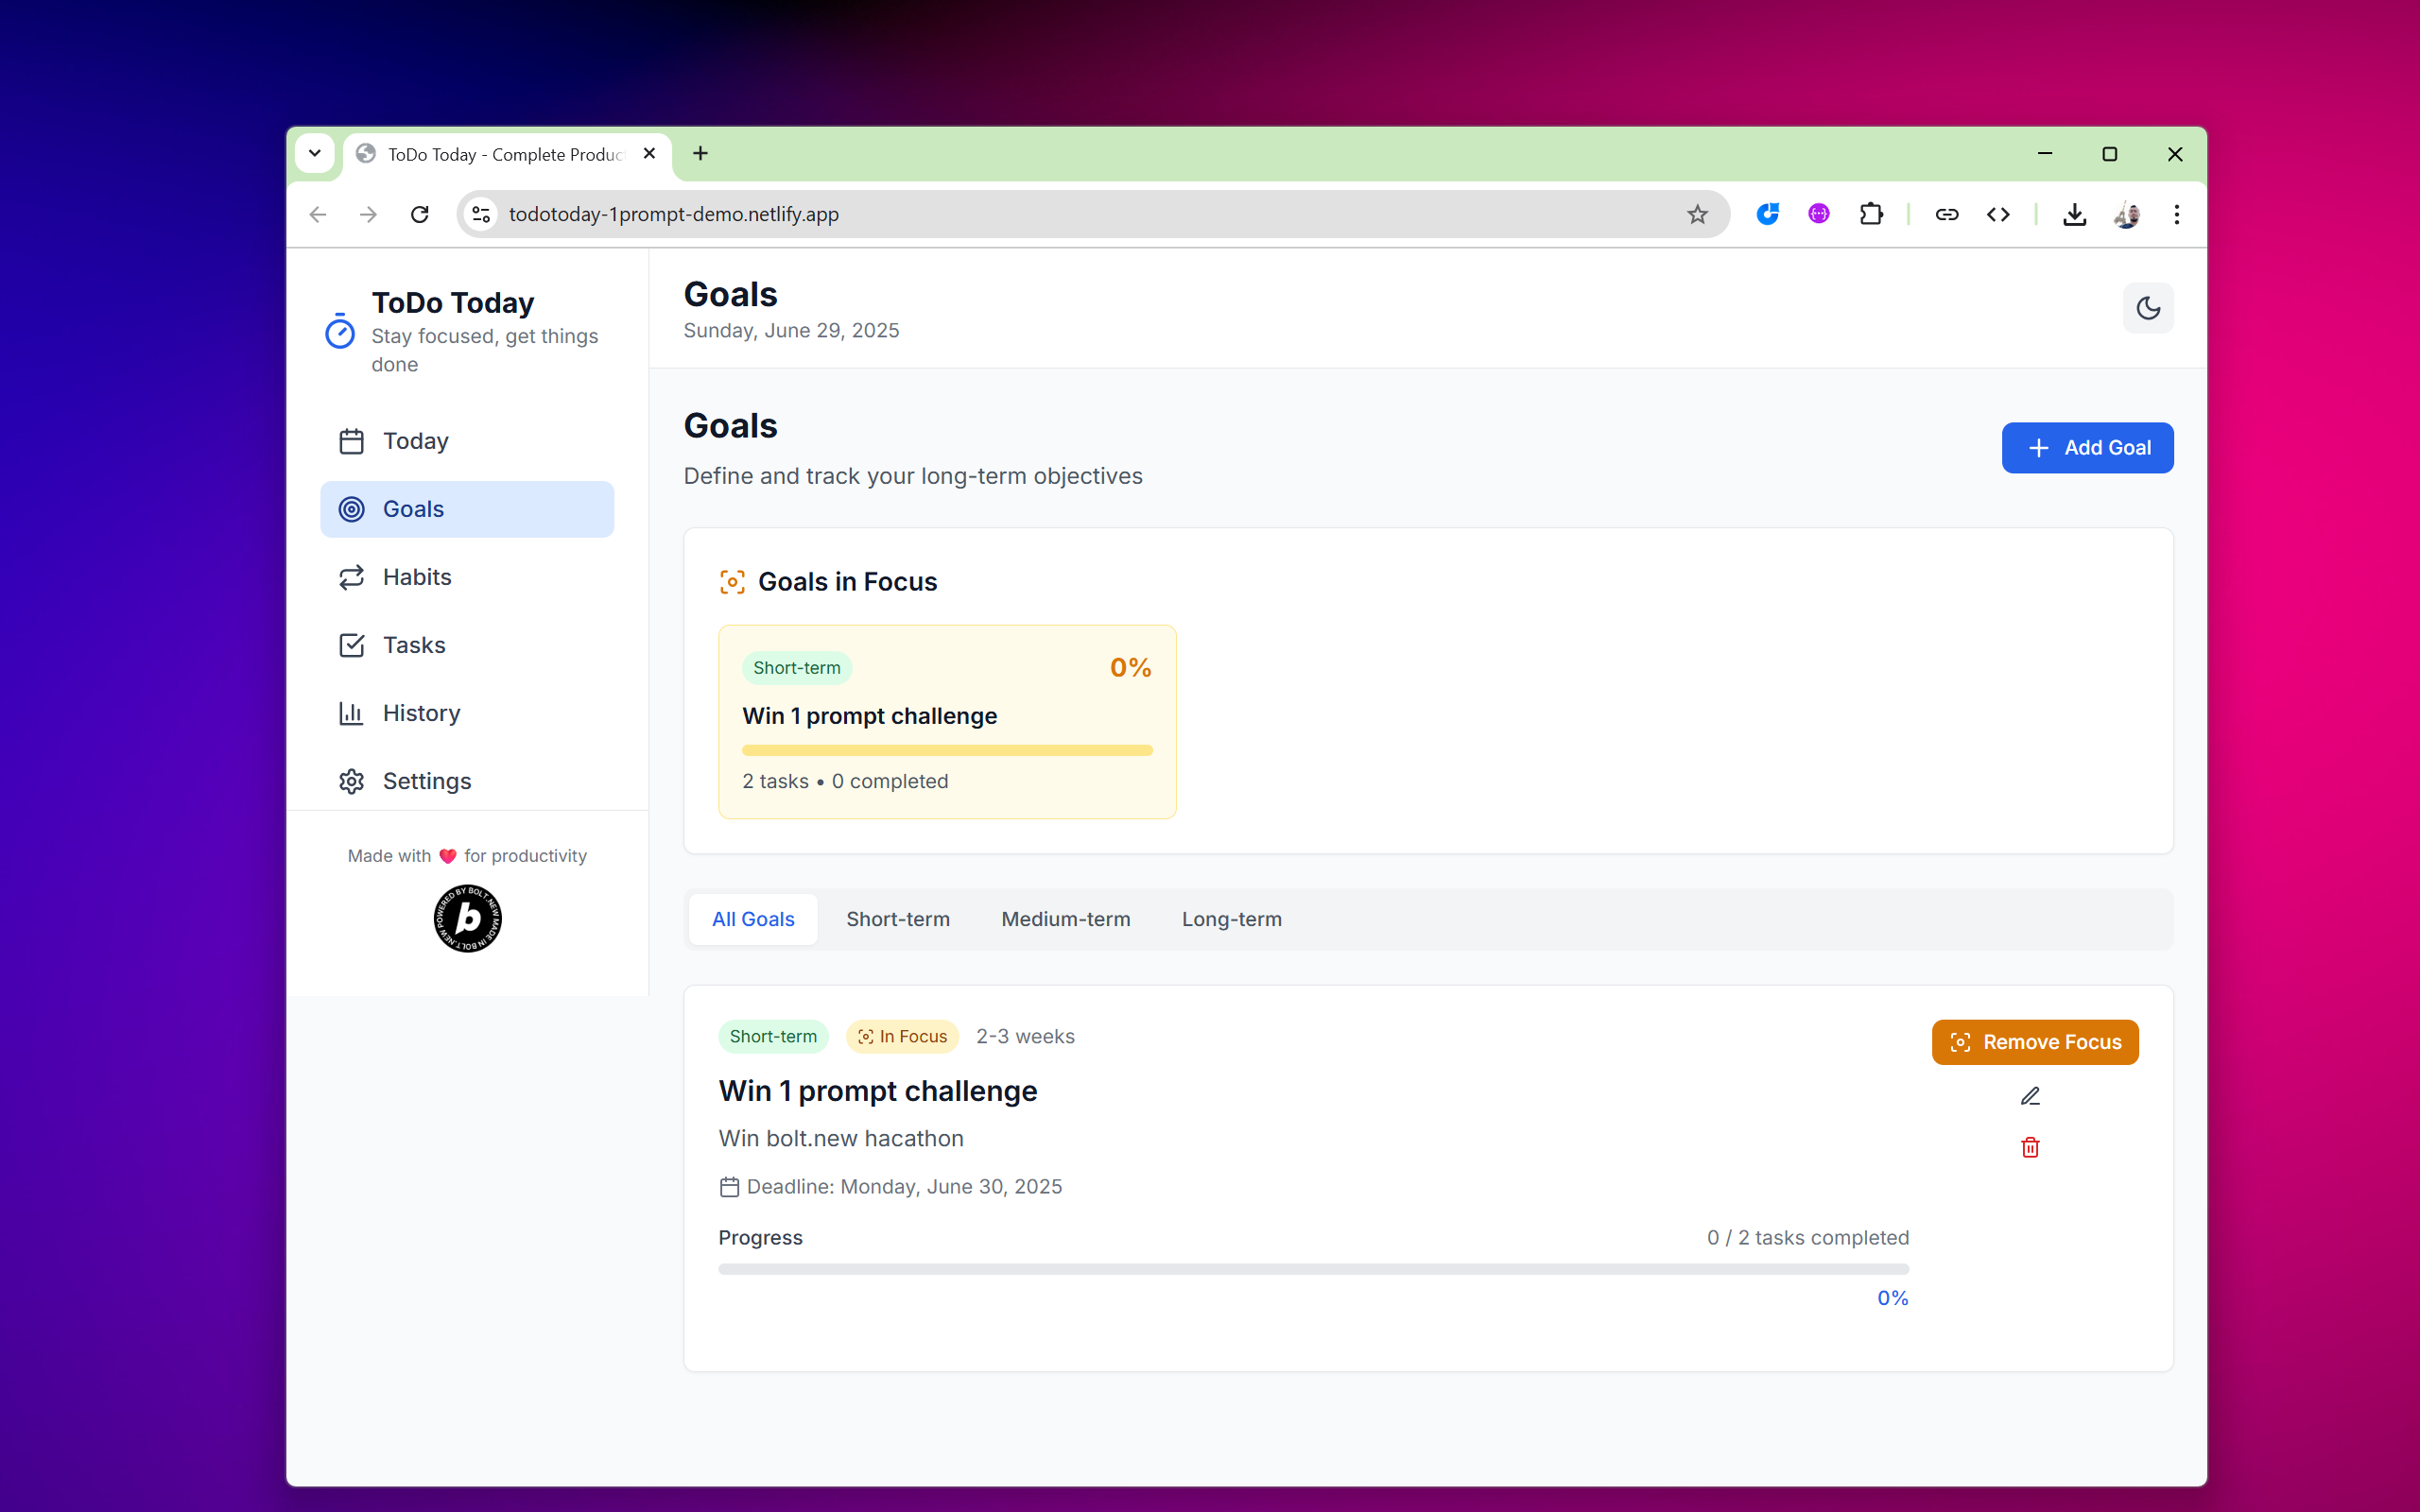Click the Add Goal button

coord(2086,447)
